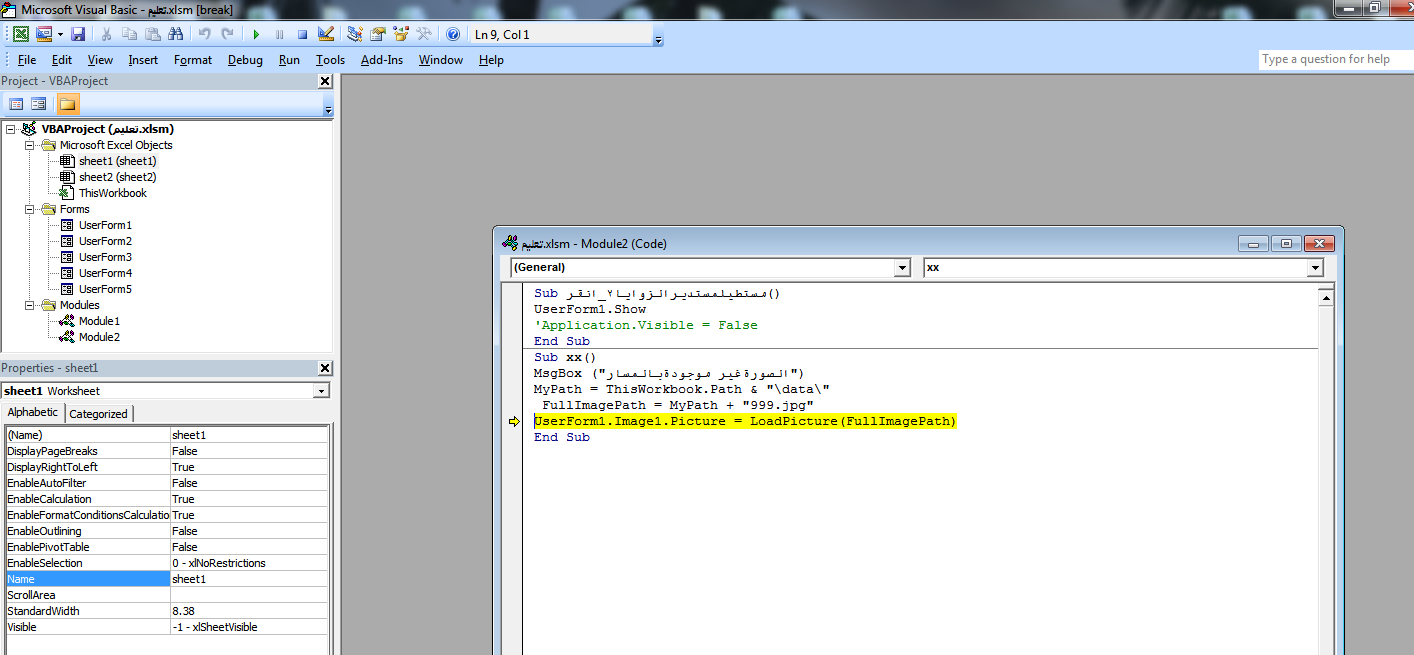
Task: Open the View menu
Action: pyautogui.click(x=100, y=60)
